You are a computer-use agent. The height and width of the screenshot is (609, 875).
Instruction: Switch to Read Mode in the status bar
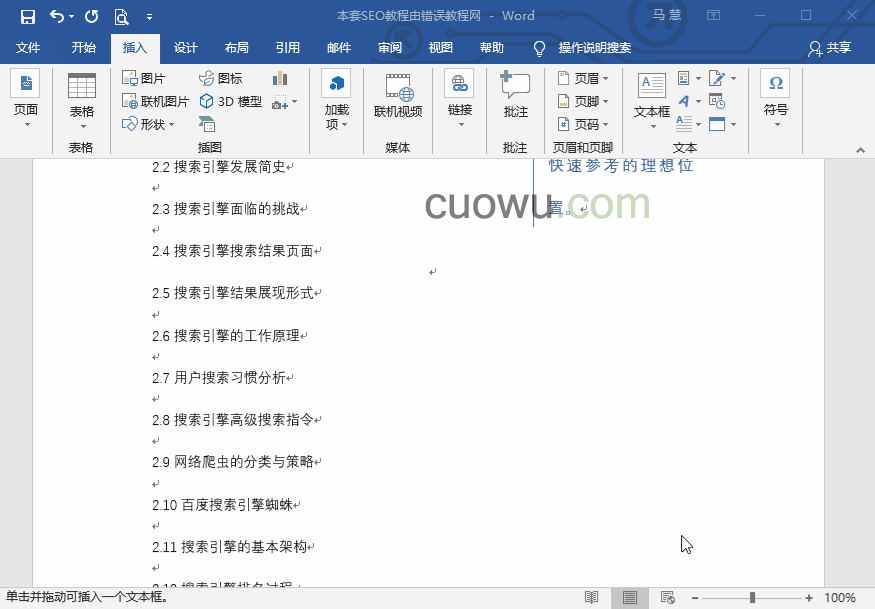pos(592,597)
